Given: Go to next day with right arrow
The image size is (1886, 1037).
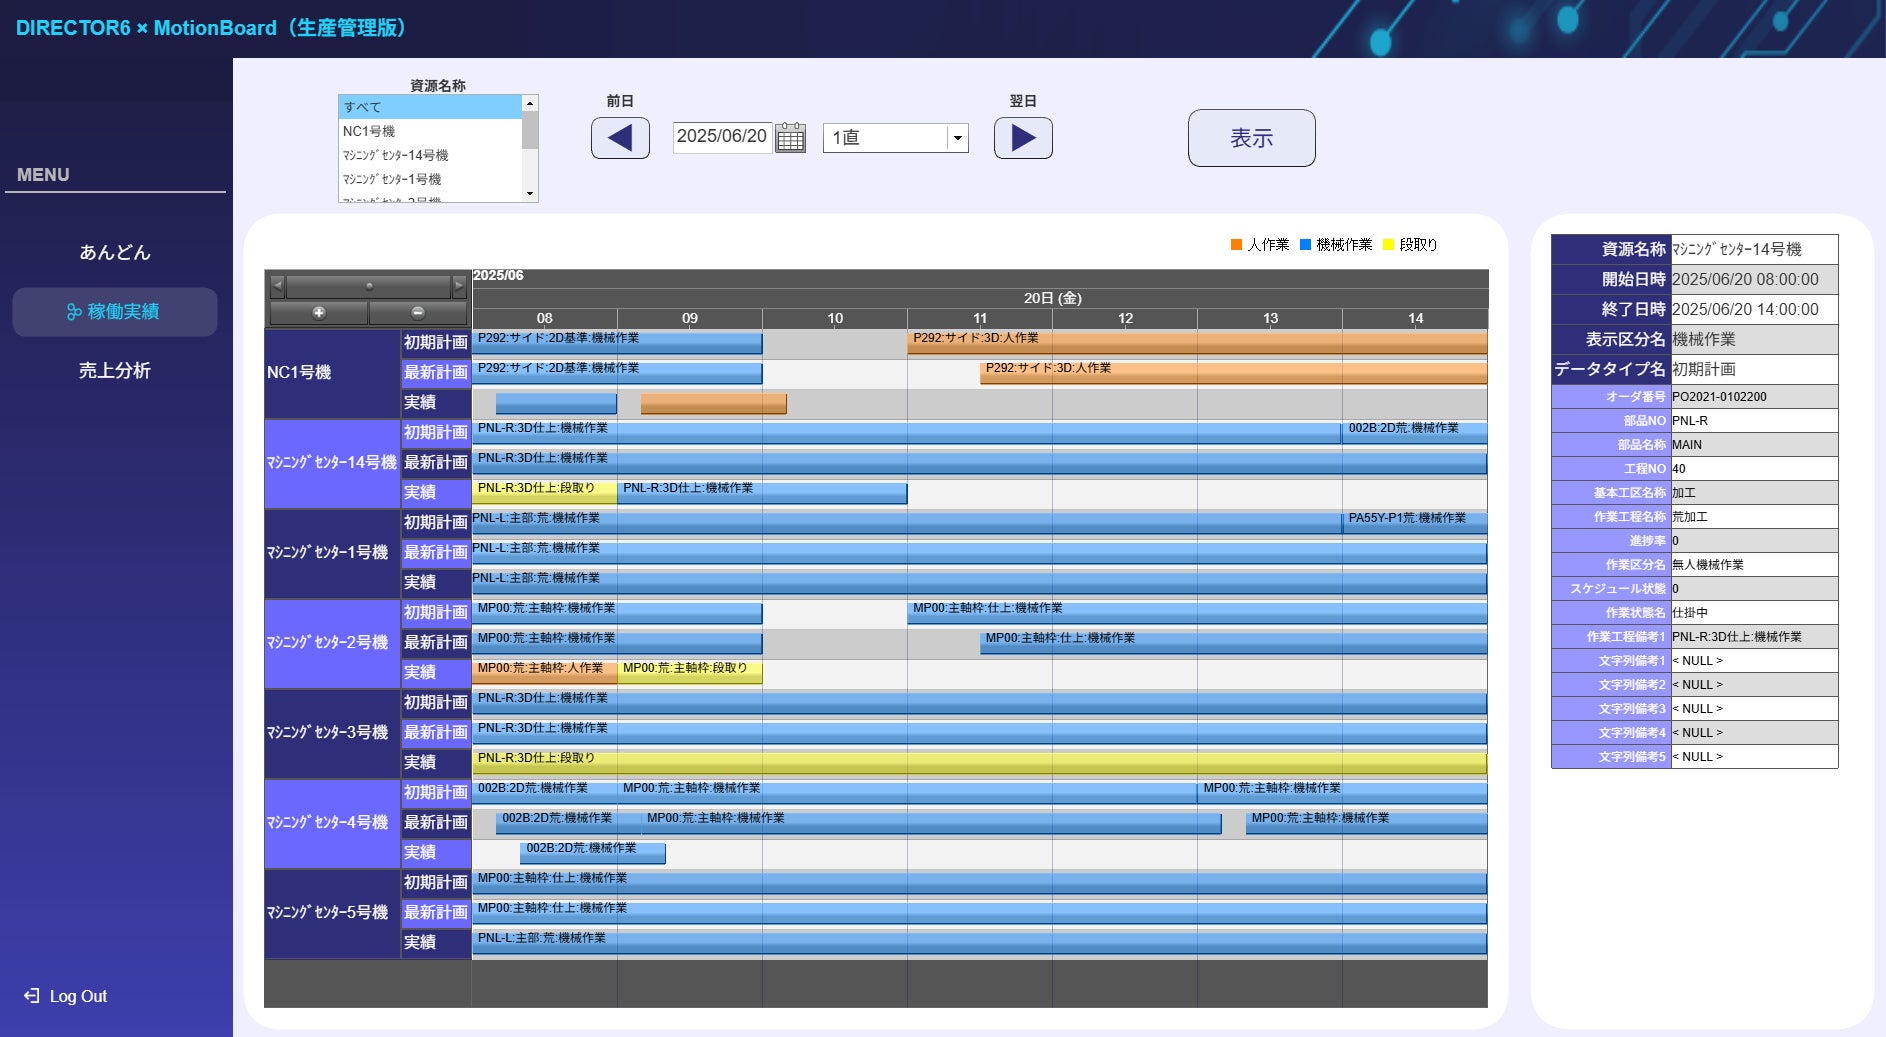Looking at the screenshot, I should pyautogui.click(x=1023, y=138).
